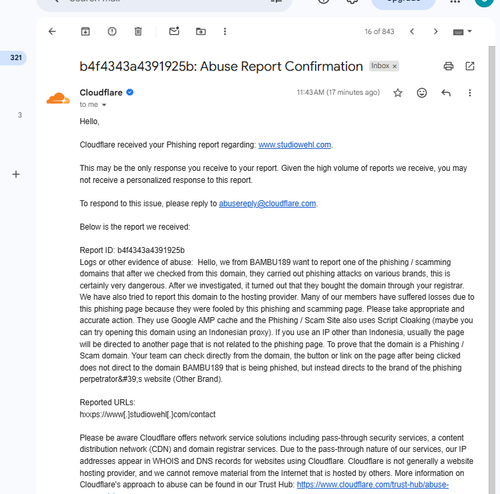Remove the Inbox label
Viewport: 500px width, 494px height.
click(394, 66)
